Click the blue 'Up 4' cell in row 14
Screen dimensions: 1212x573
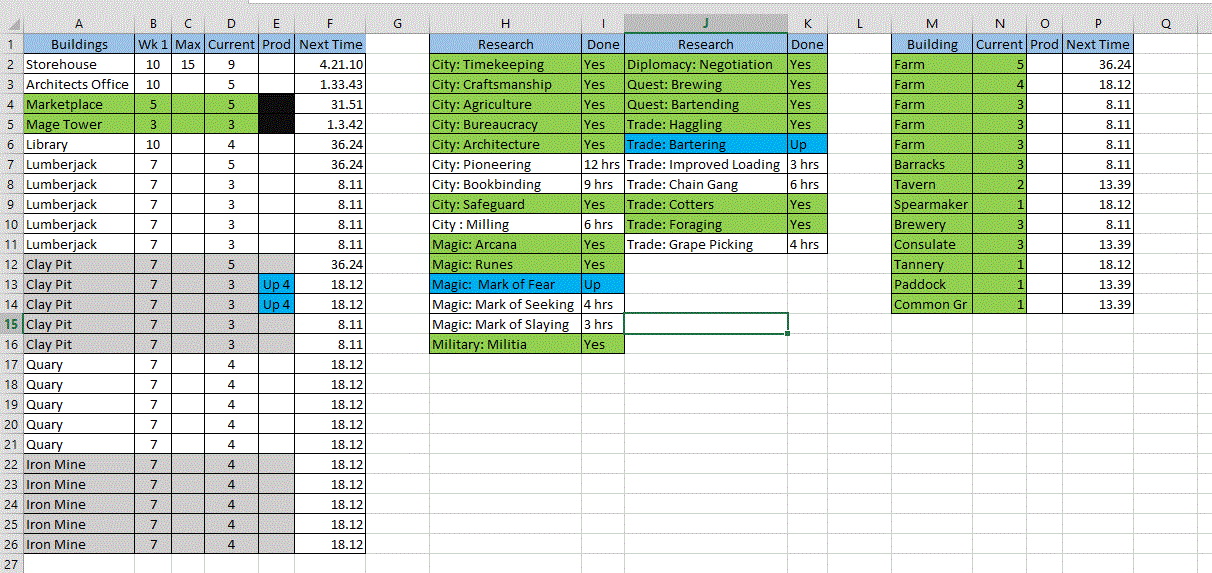276,304
